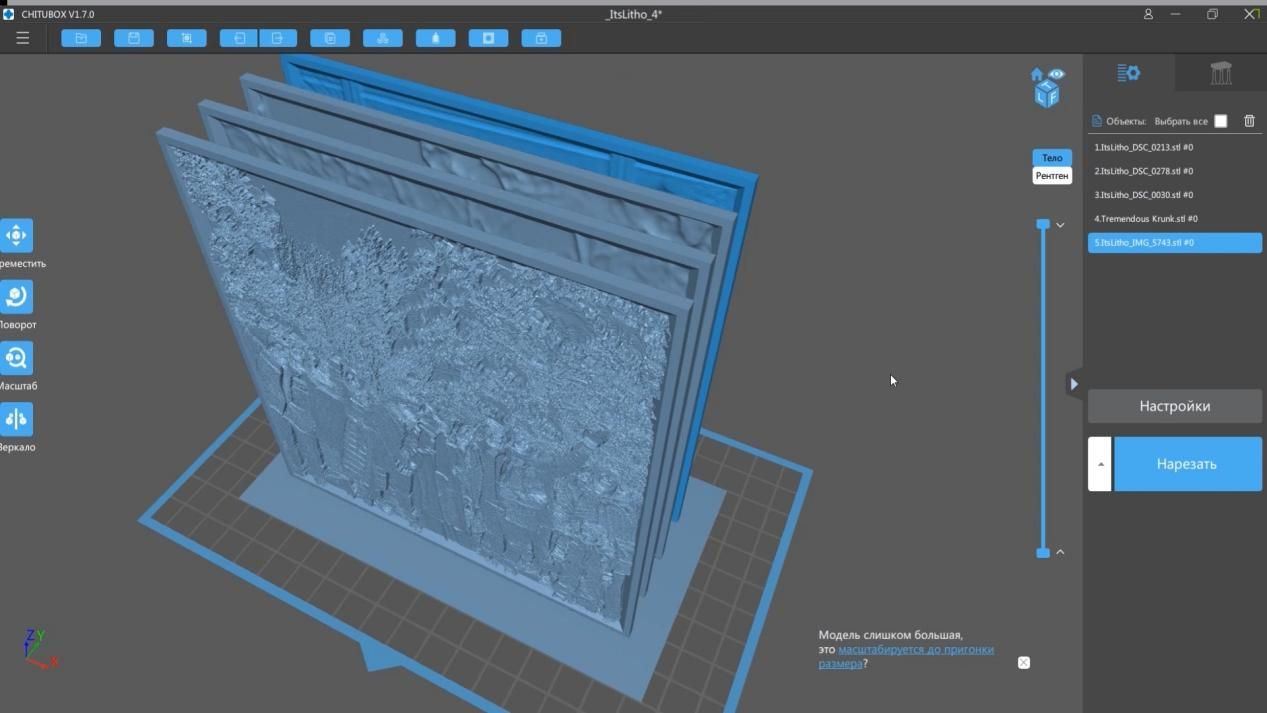Select the Mirror (Зеркало) tool
The image size is (1267, 713).
[17, 420]
